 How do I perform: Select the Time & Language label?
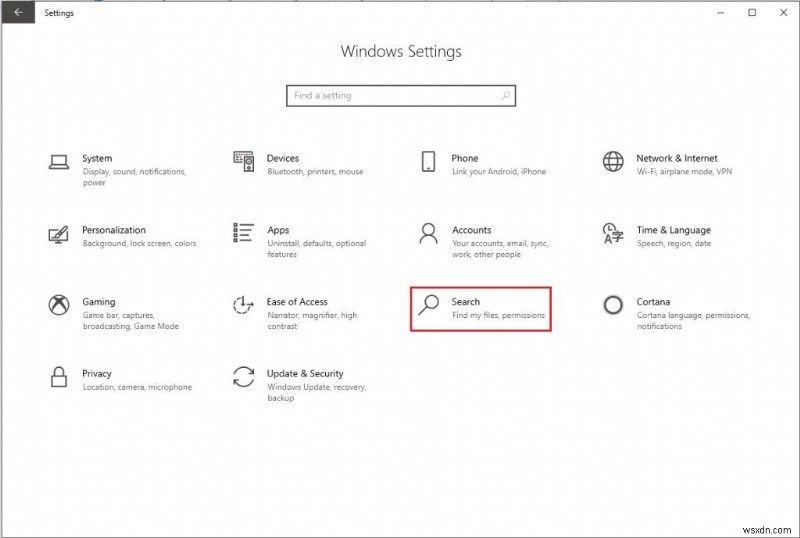pos(673,230)
